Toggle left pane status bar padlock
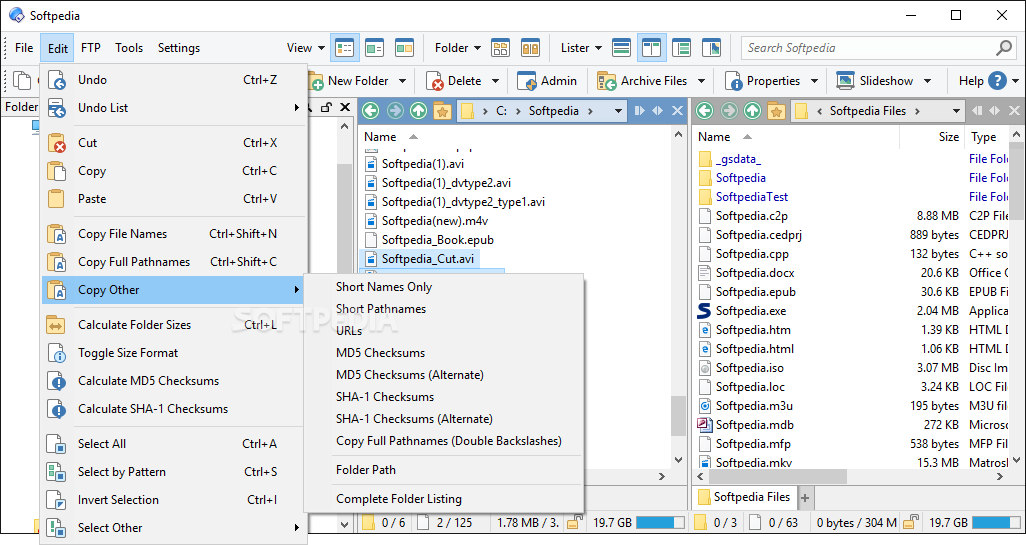This screenshot has width=1026, height=545. pos(575,523)
